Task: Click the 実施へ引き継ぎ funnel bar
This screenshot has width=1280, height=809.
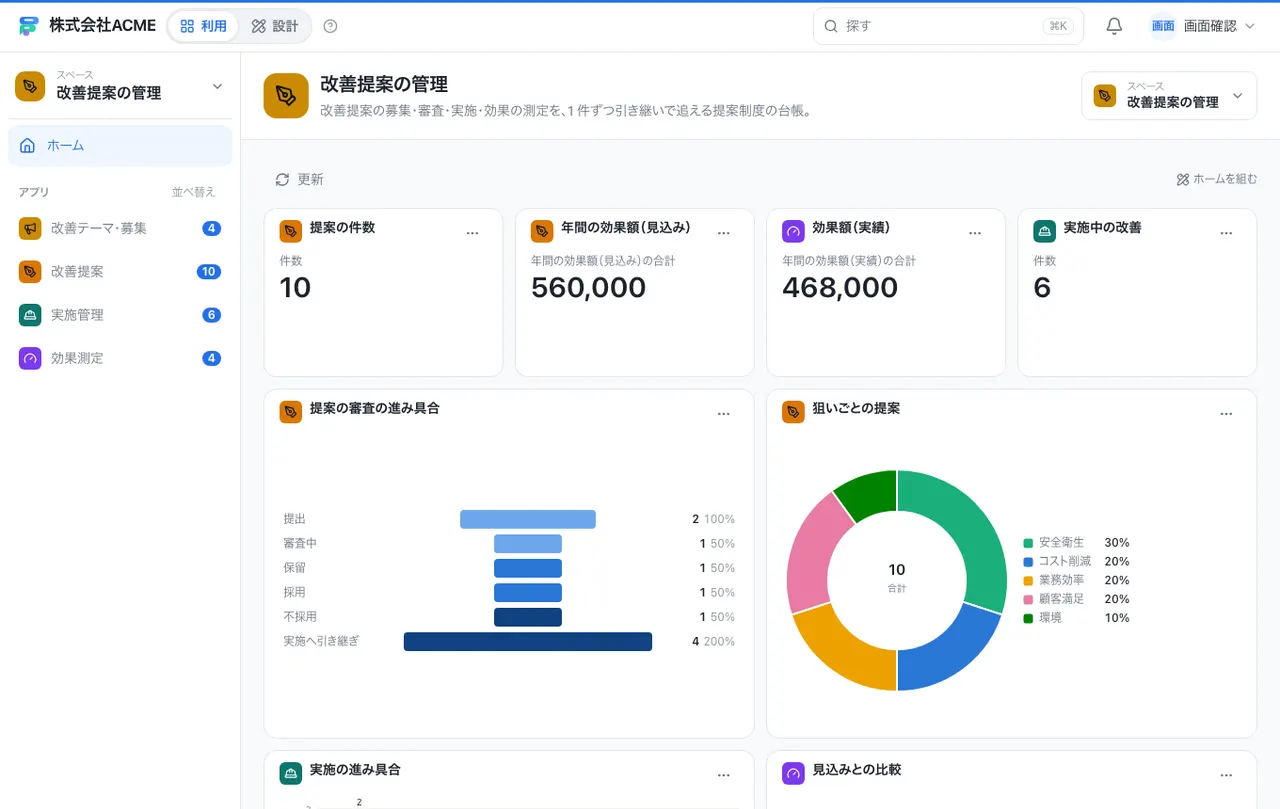Action: coord(528,641)
